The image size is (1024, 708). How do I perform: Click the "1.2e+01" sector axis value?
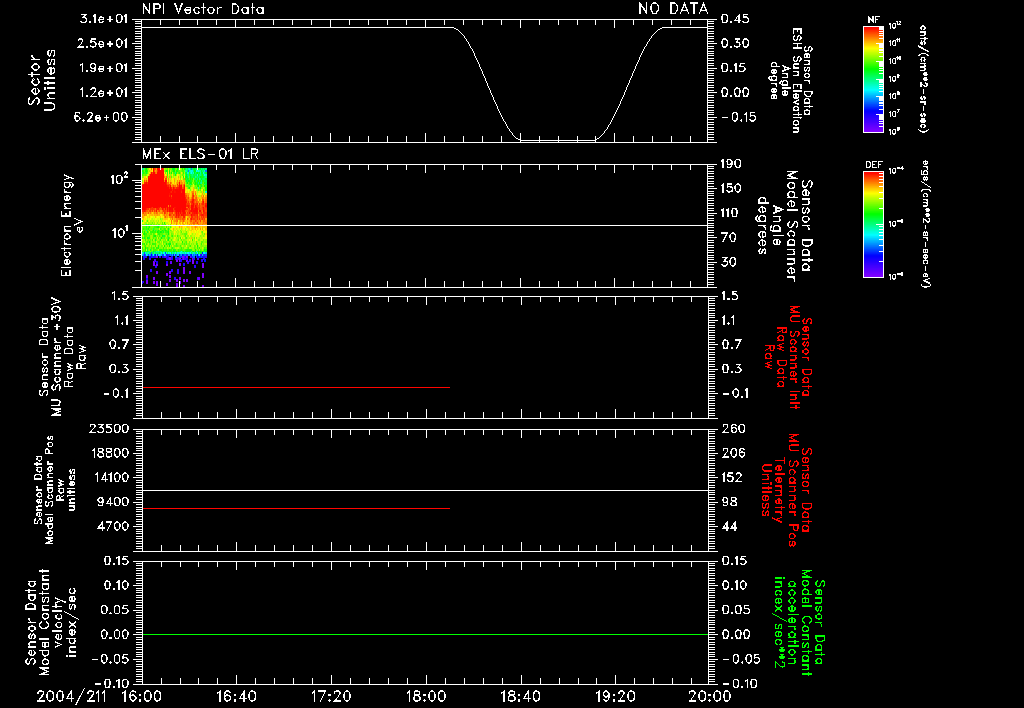click(104, 93)
